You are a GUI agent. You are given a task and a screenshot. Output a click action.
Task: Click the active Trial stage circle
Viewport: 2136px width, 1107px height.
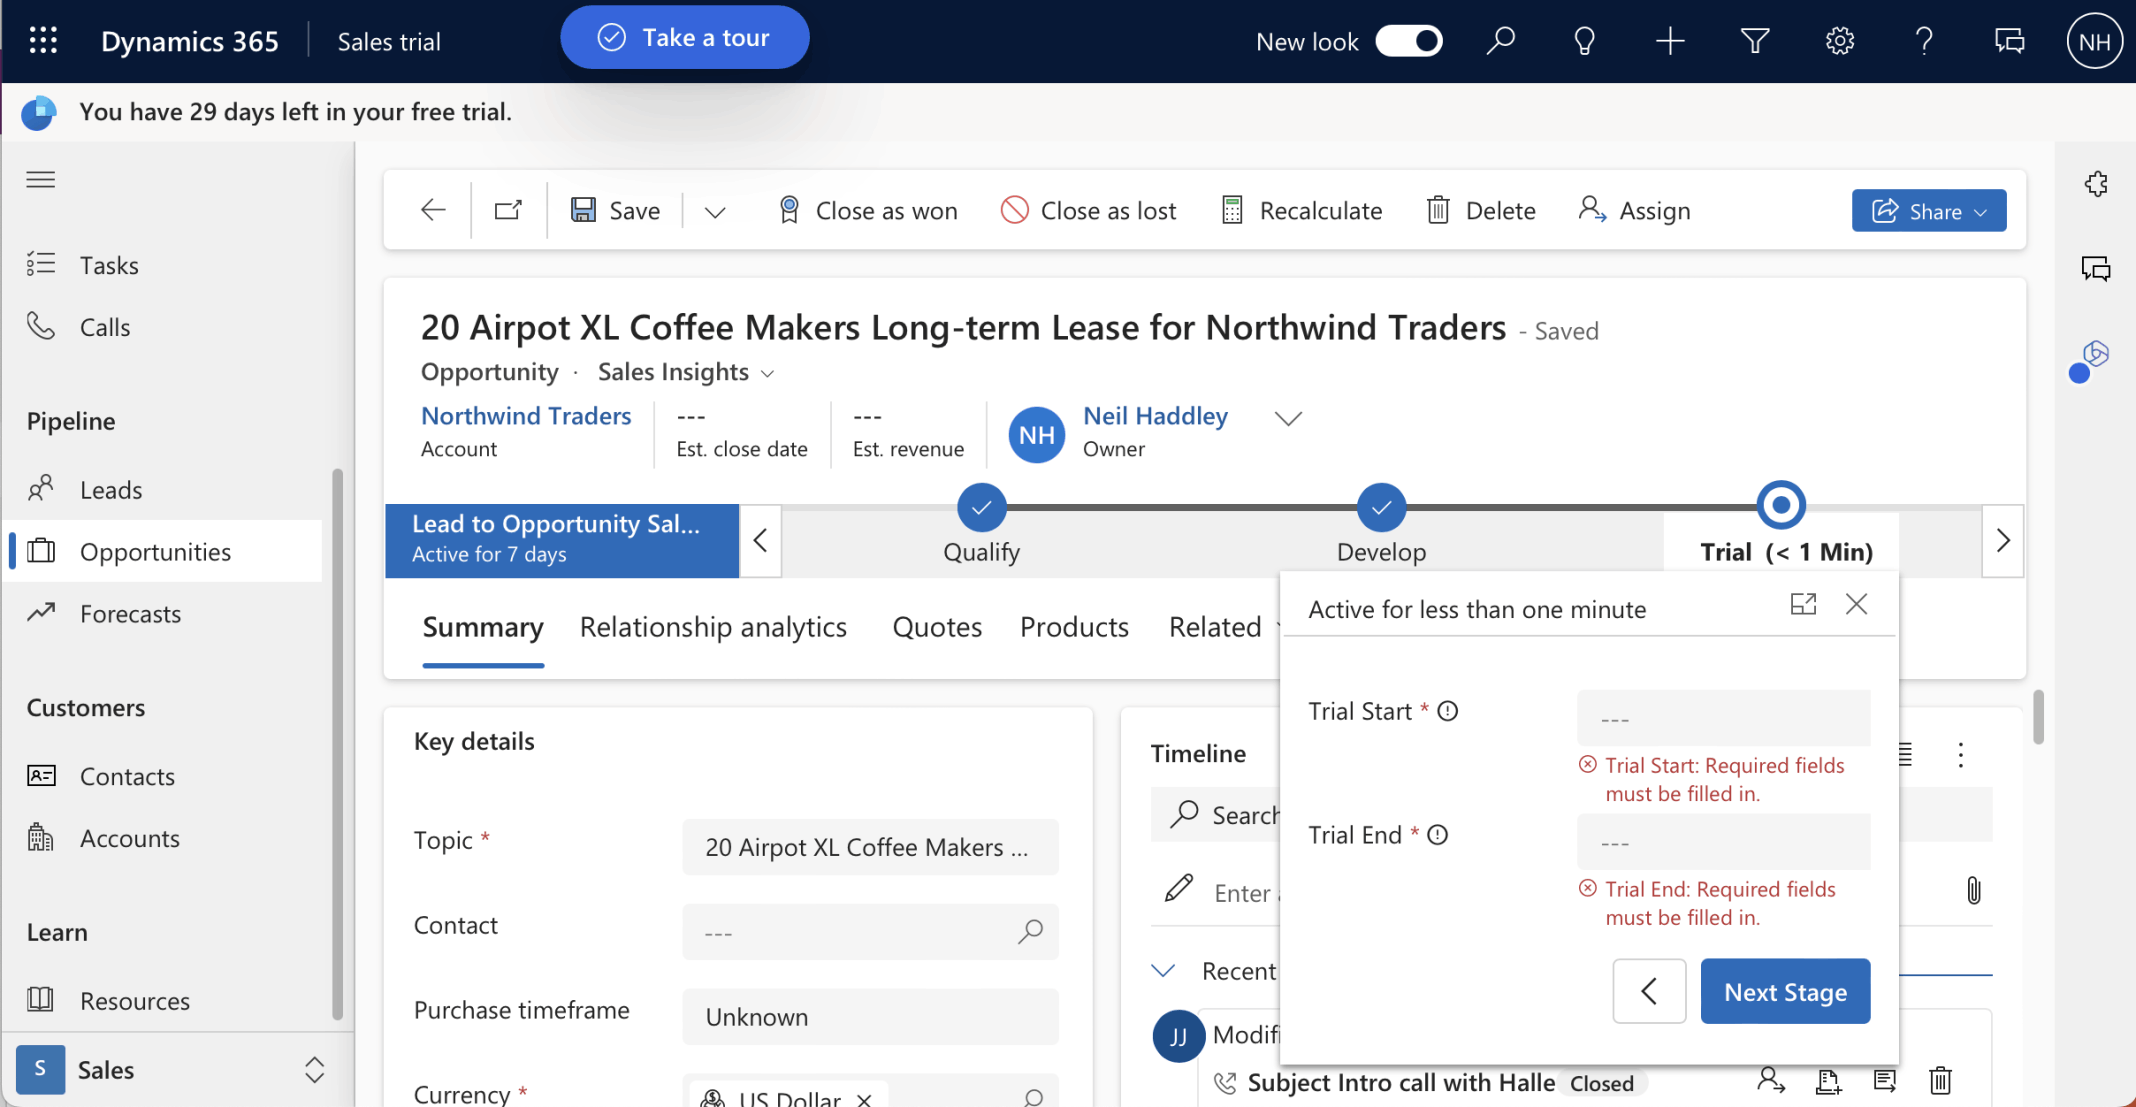pos(1780,506)
